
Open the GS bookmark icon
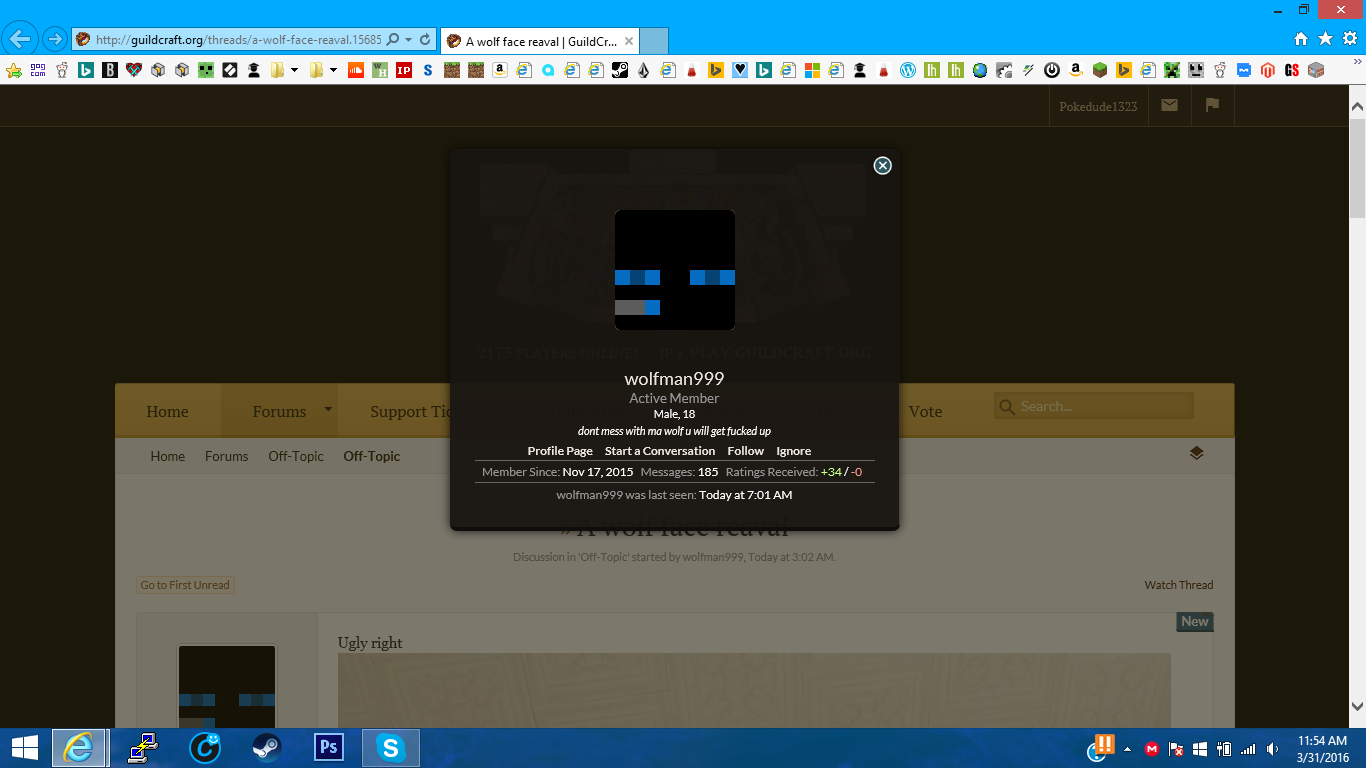(x=1292, y=70)
